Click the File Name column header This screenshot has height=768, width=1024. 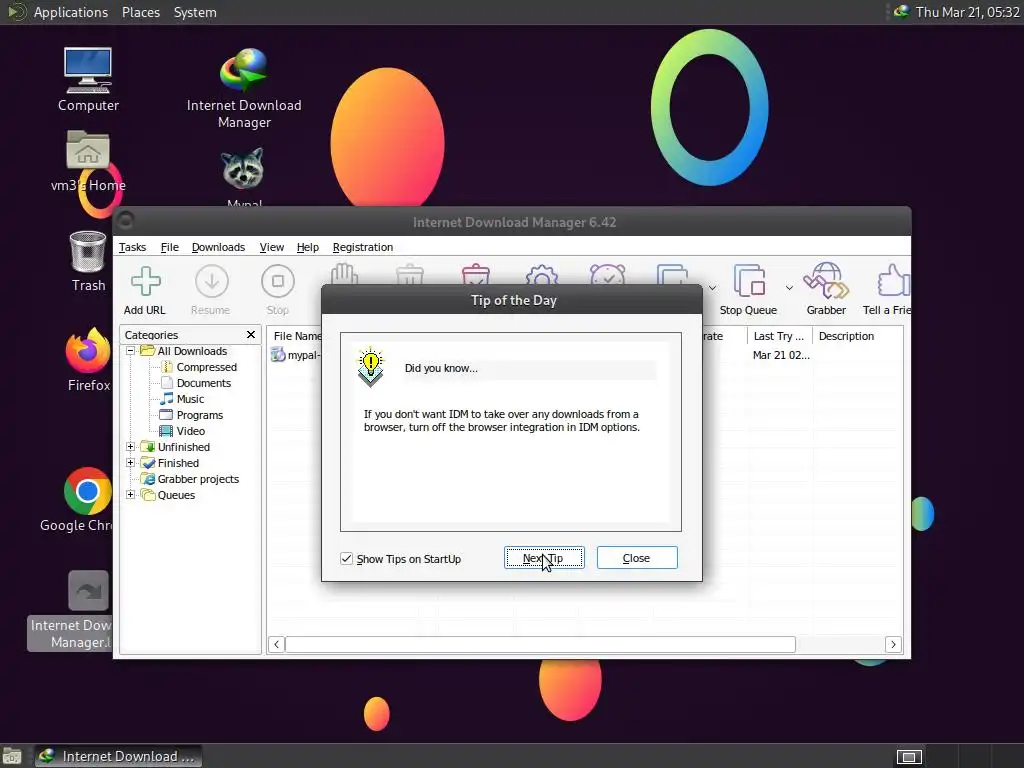(x=296, y=336)
